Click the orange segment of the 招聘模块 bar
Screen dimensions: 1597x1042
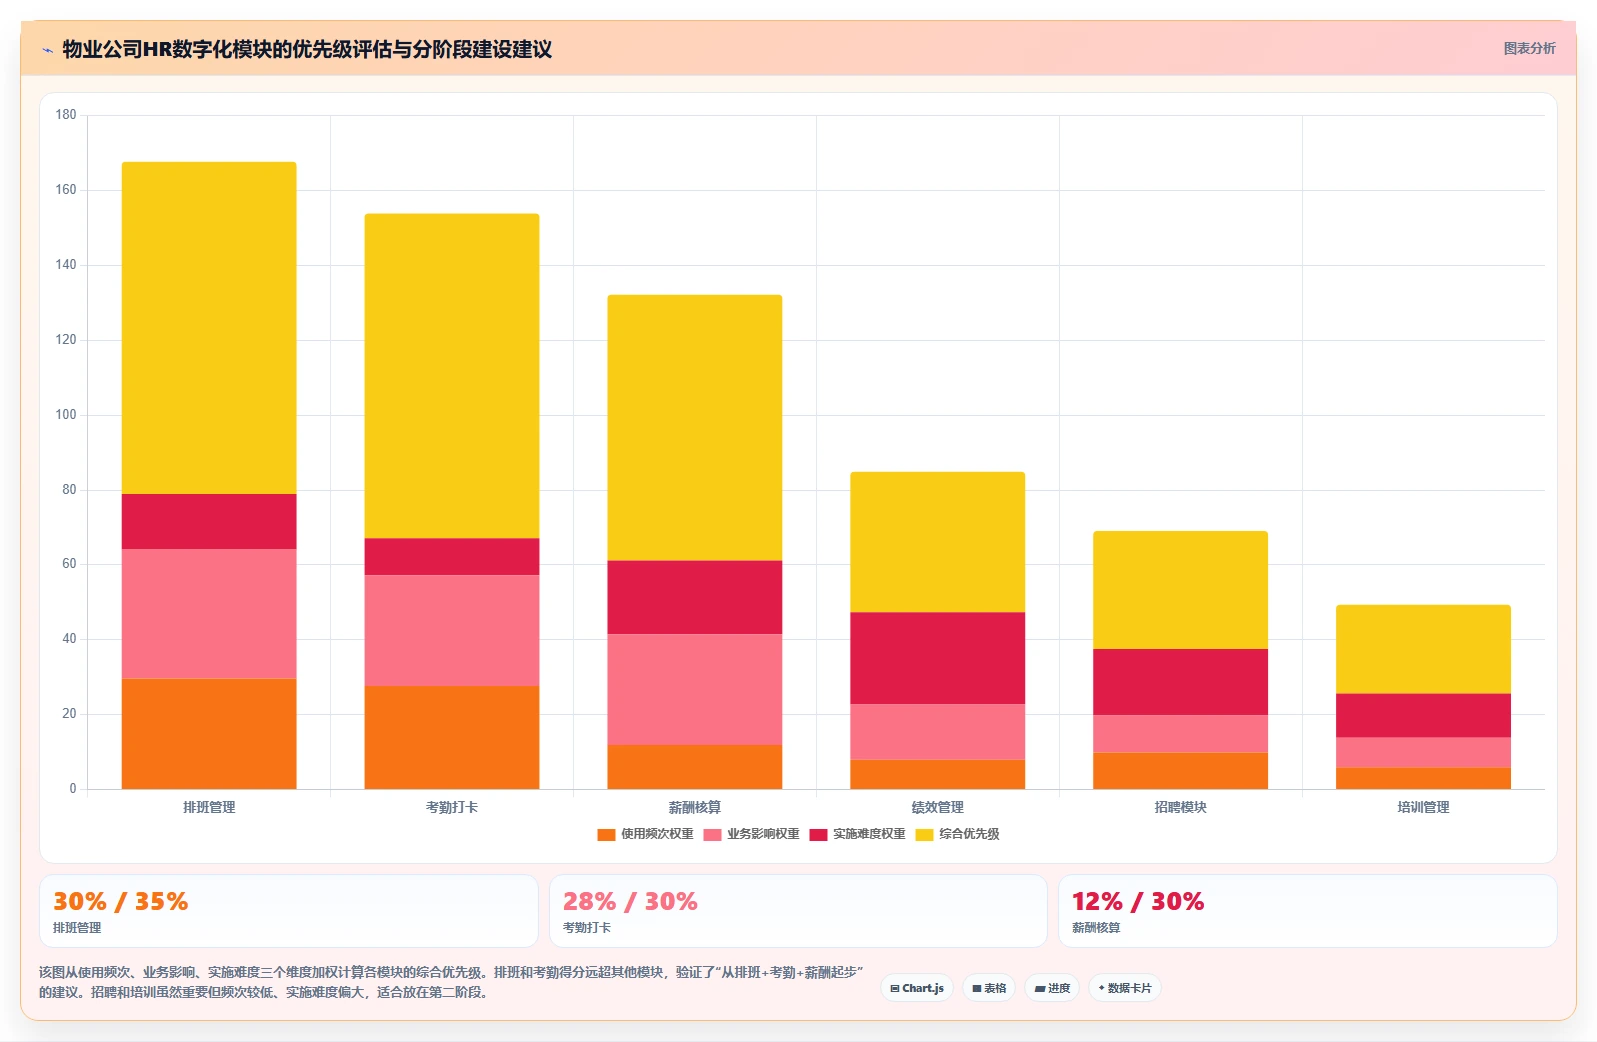(1181, 771)
